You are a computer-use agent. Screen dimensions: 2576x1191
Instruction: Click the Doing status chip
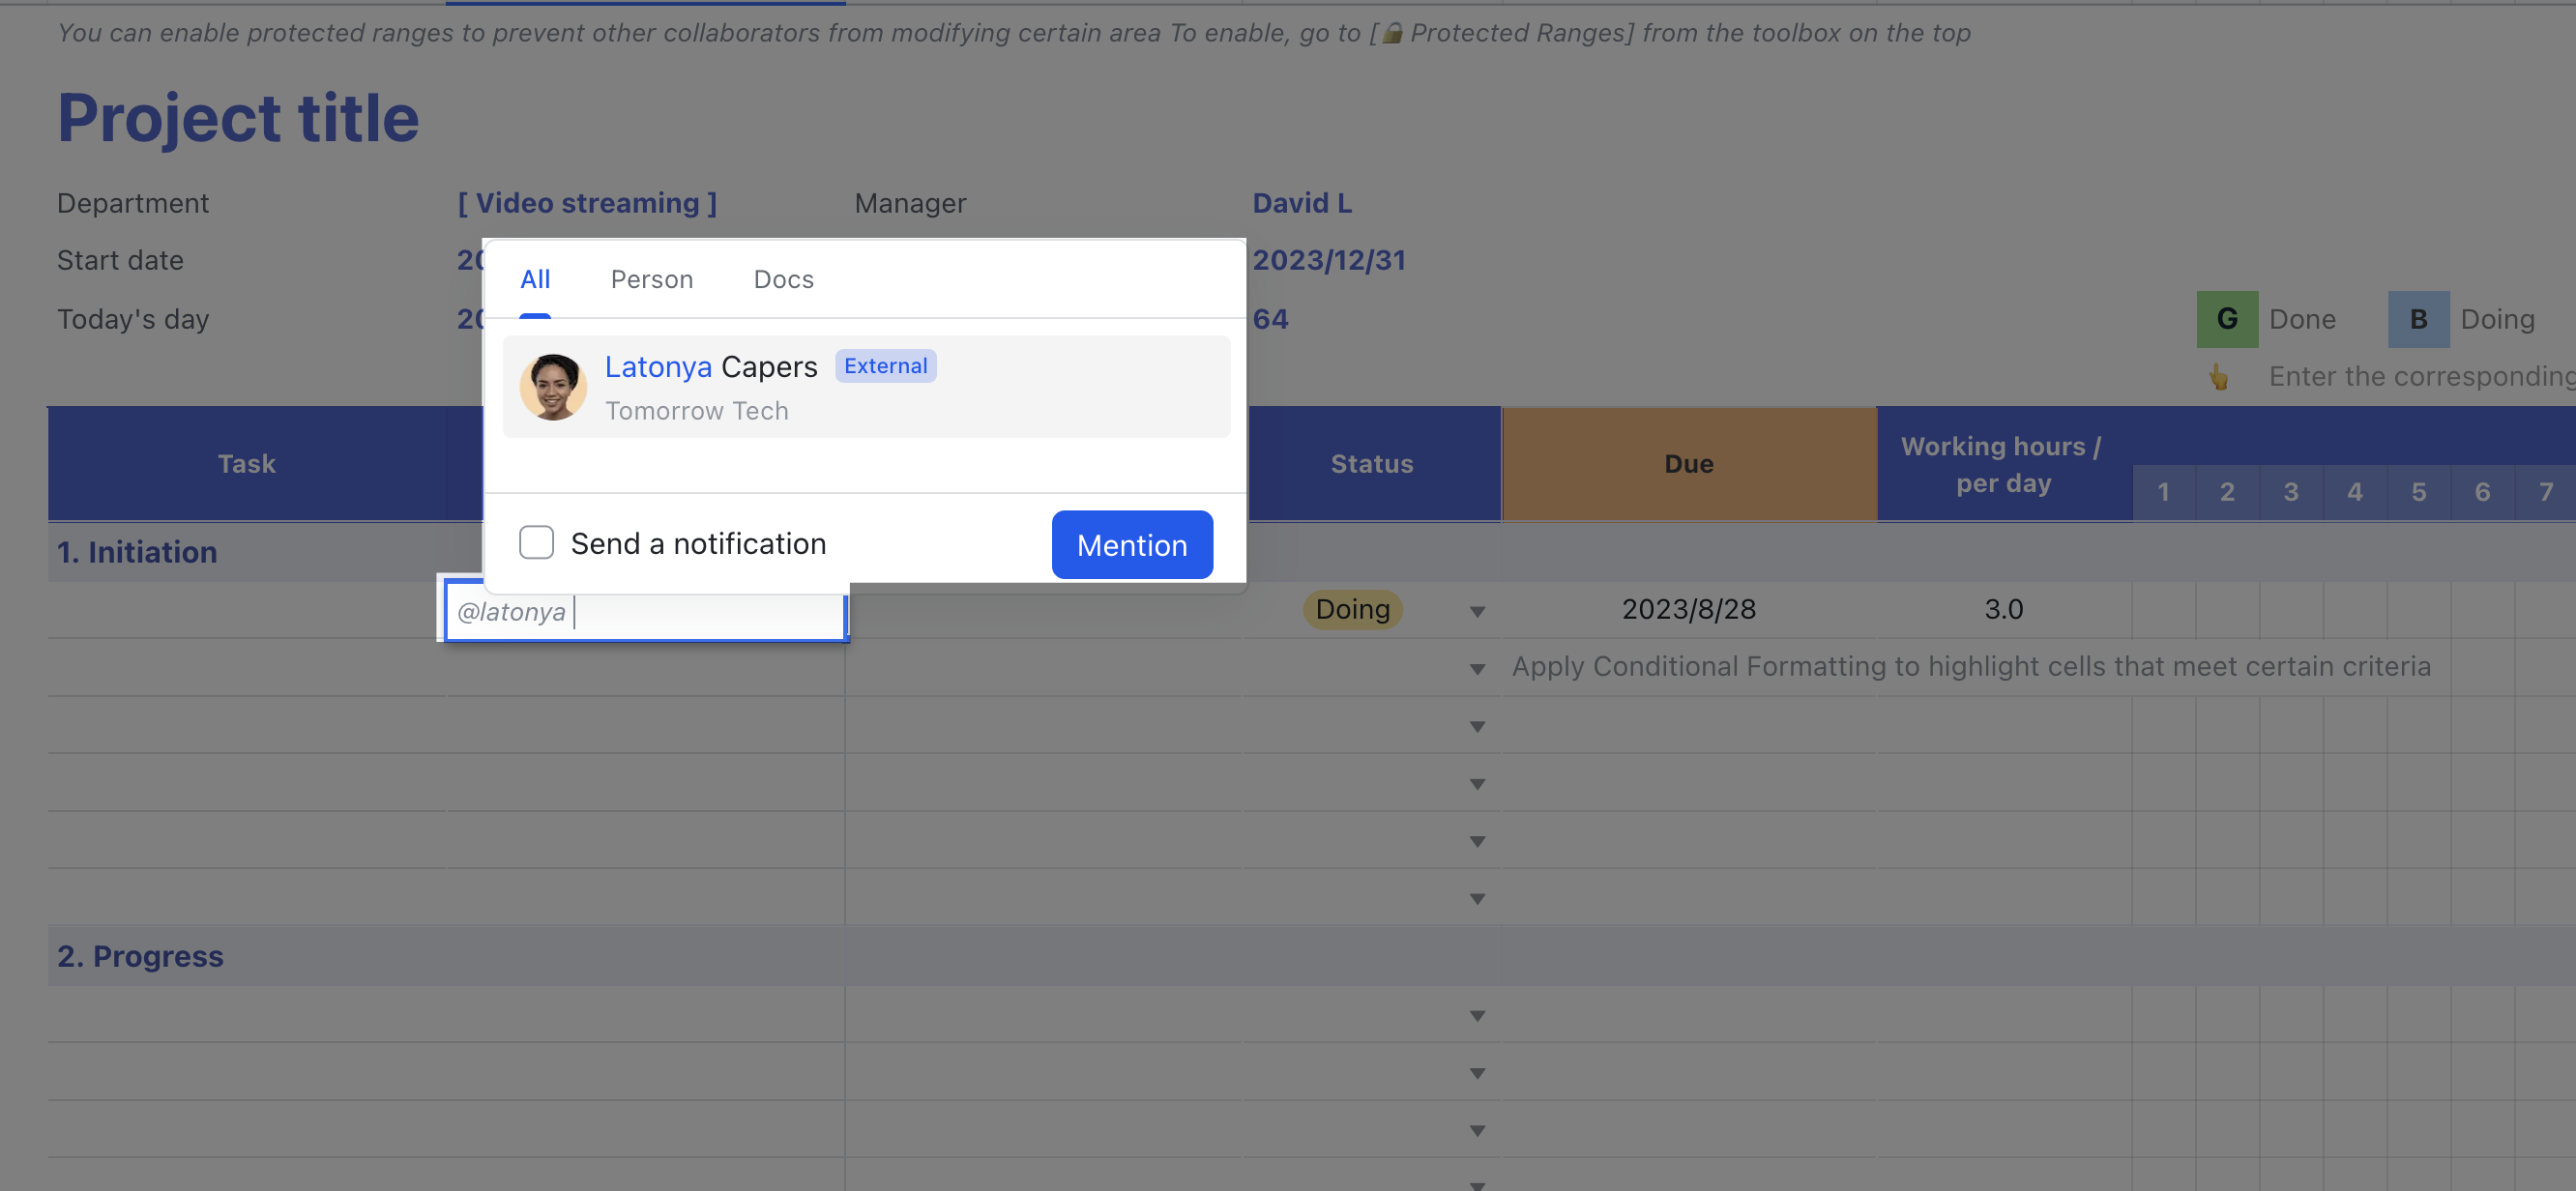[x=1352, y=609]
